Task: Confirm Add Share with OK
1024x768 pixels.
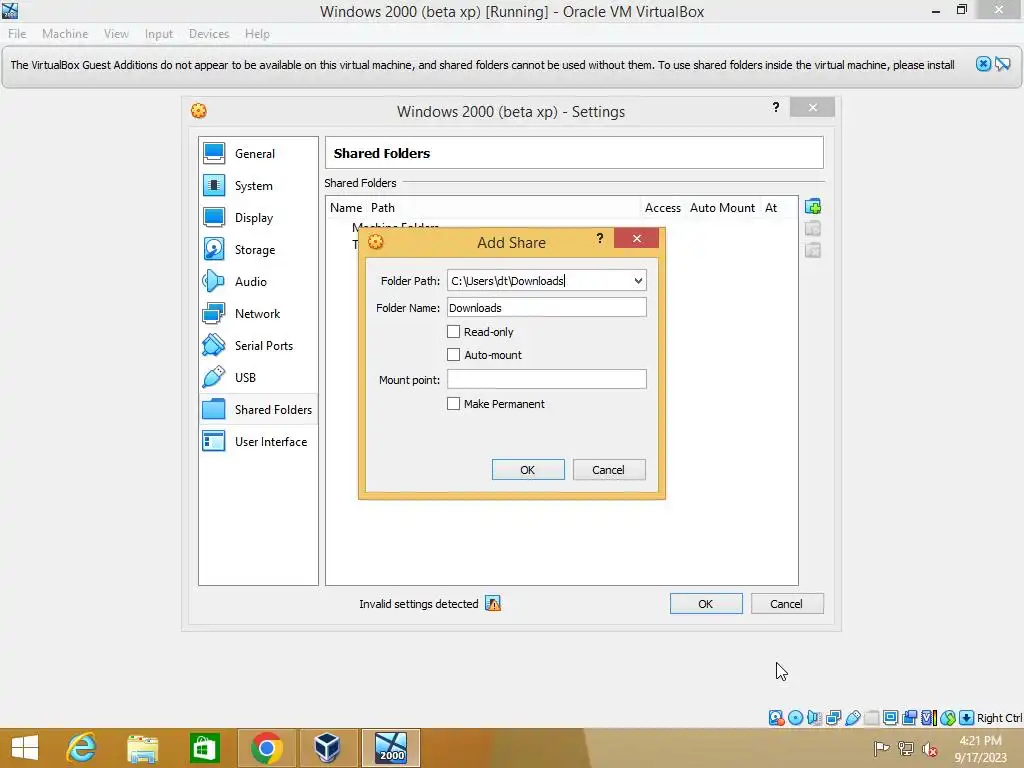Action: 528,470
